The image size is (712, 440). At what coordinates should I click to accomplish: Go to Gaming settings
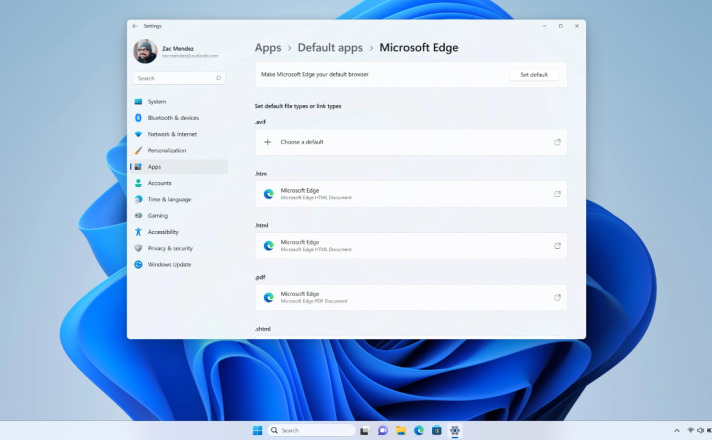(x=179, y=216)
